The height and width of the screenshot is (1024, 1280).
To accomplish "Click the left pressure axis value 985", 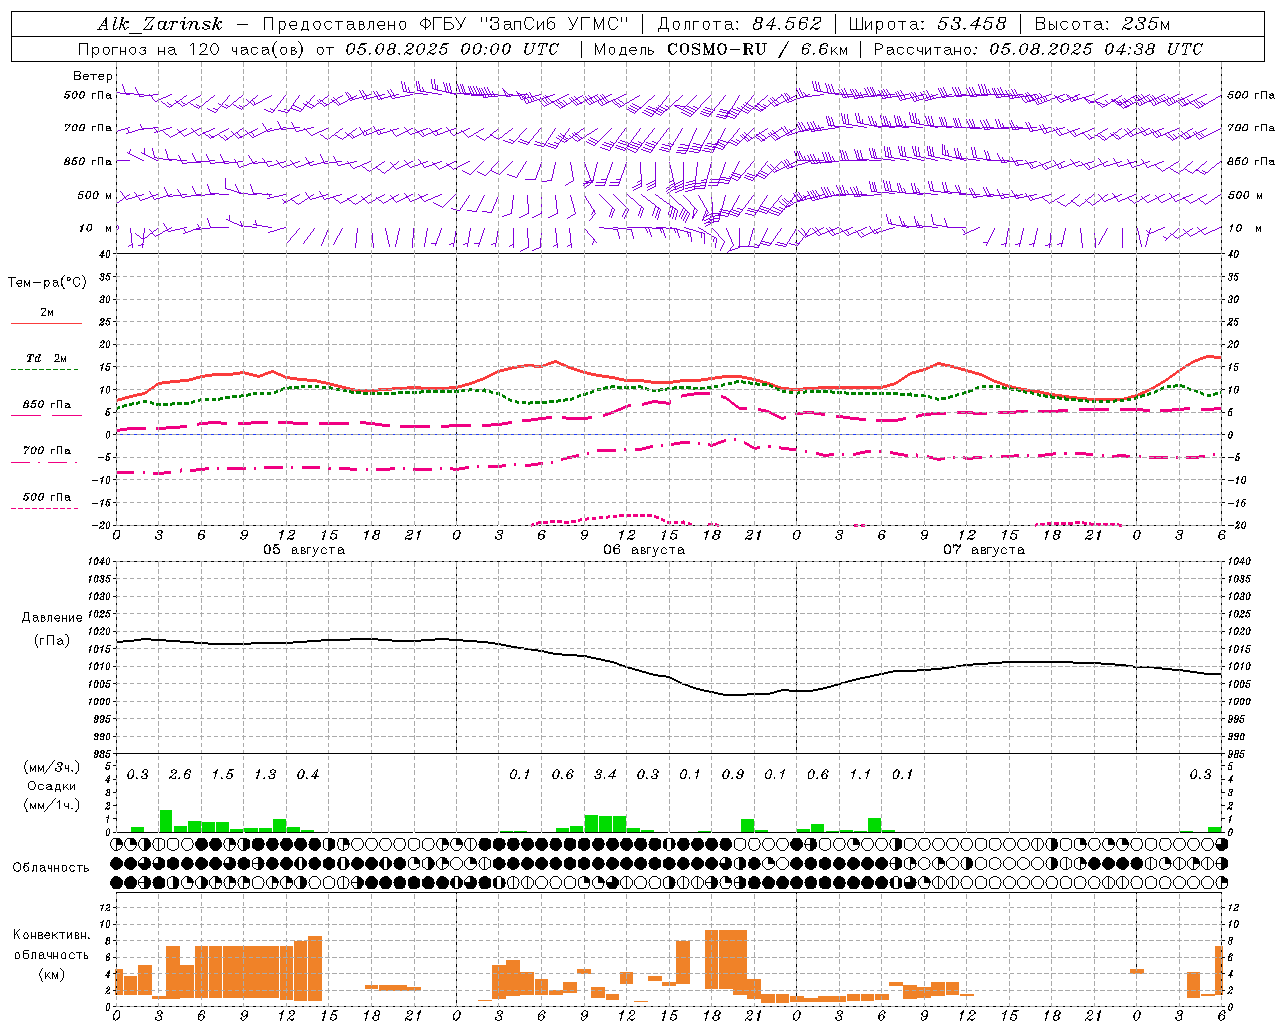I will [100, 754].
